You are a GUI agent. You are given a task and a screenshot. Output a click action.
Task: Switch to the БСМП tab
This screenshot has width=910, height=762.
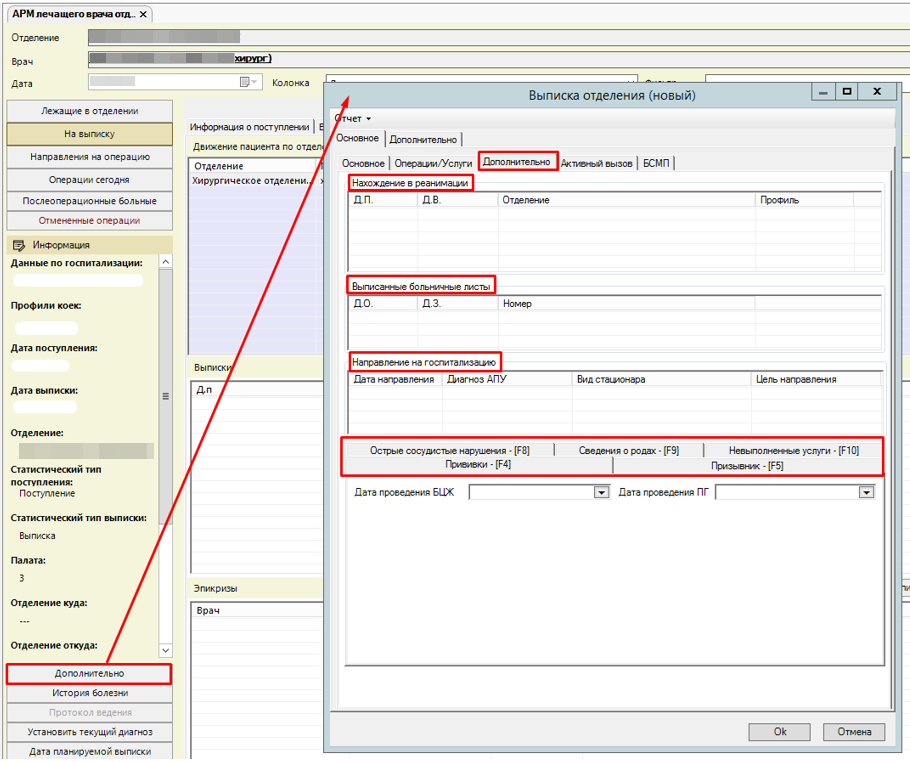pyautogui.click(x=656, y=164)
